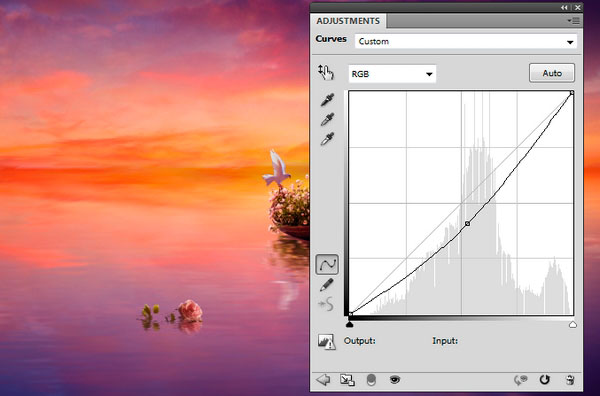Open the RGB channel dropdown
The width and height of the screenshot is (600, 396).
coord(392,74)
